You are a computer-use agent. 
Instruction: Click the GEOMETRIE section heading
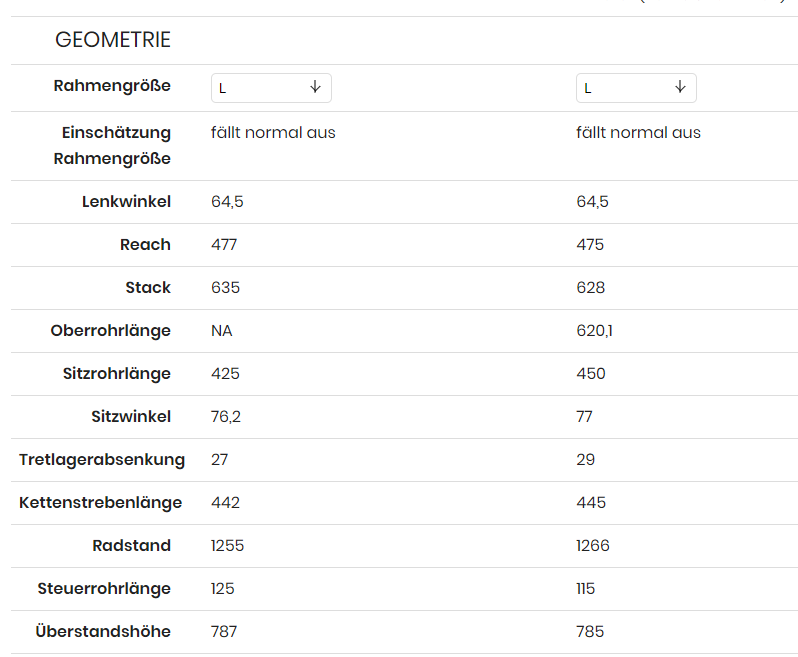113,40
